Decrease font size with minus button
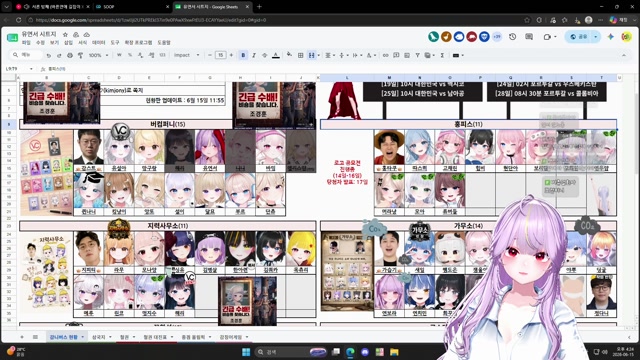This screenshot has width=640, height=360. [210, 55]
